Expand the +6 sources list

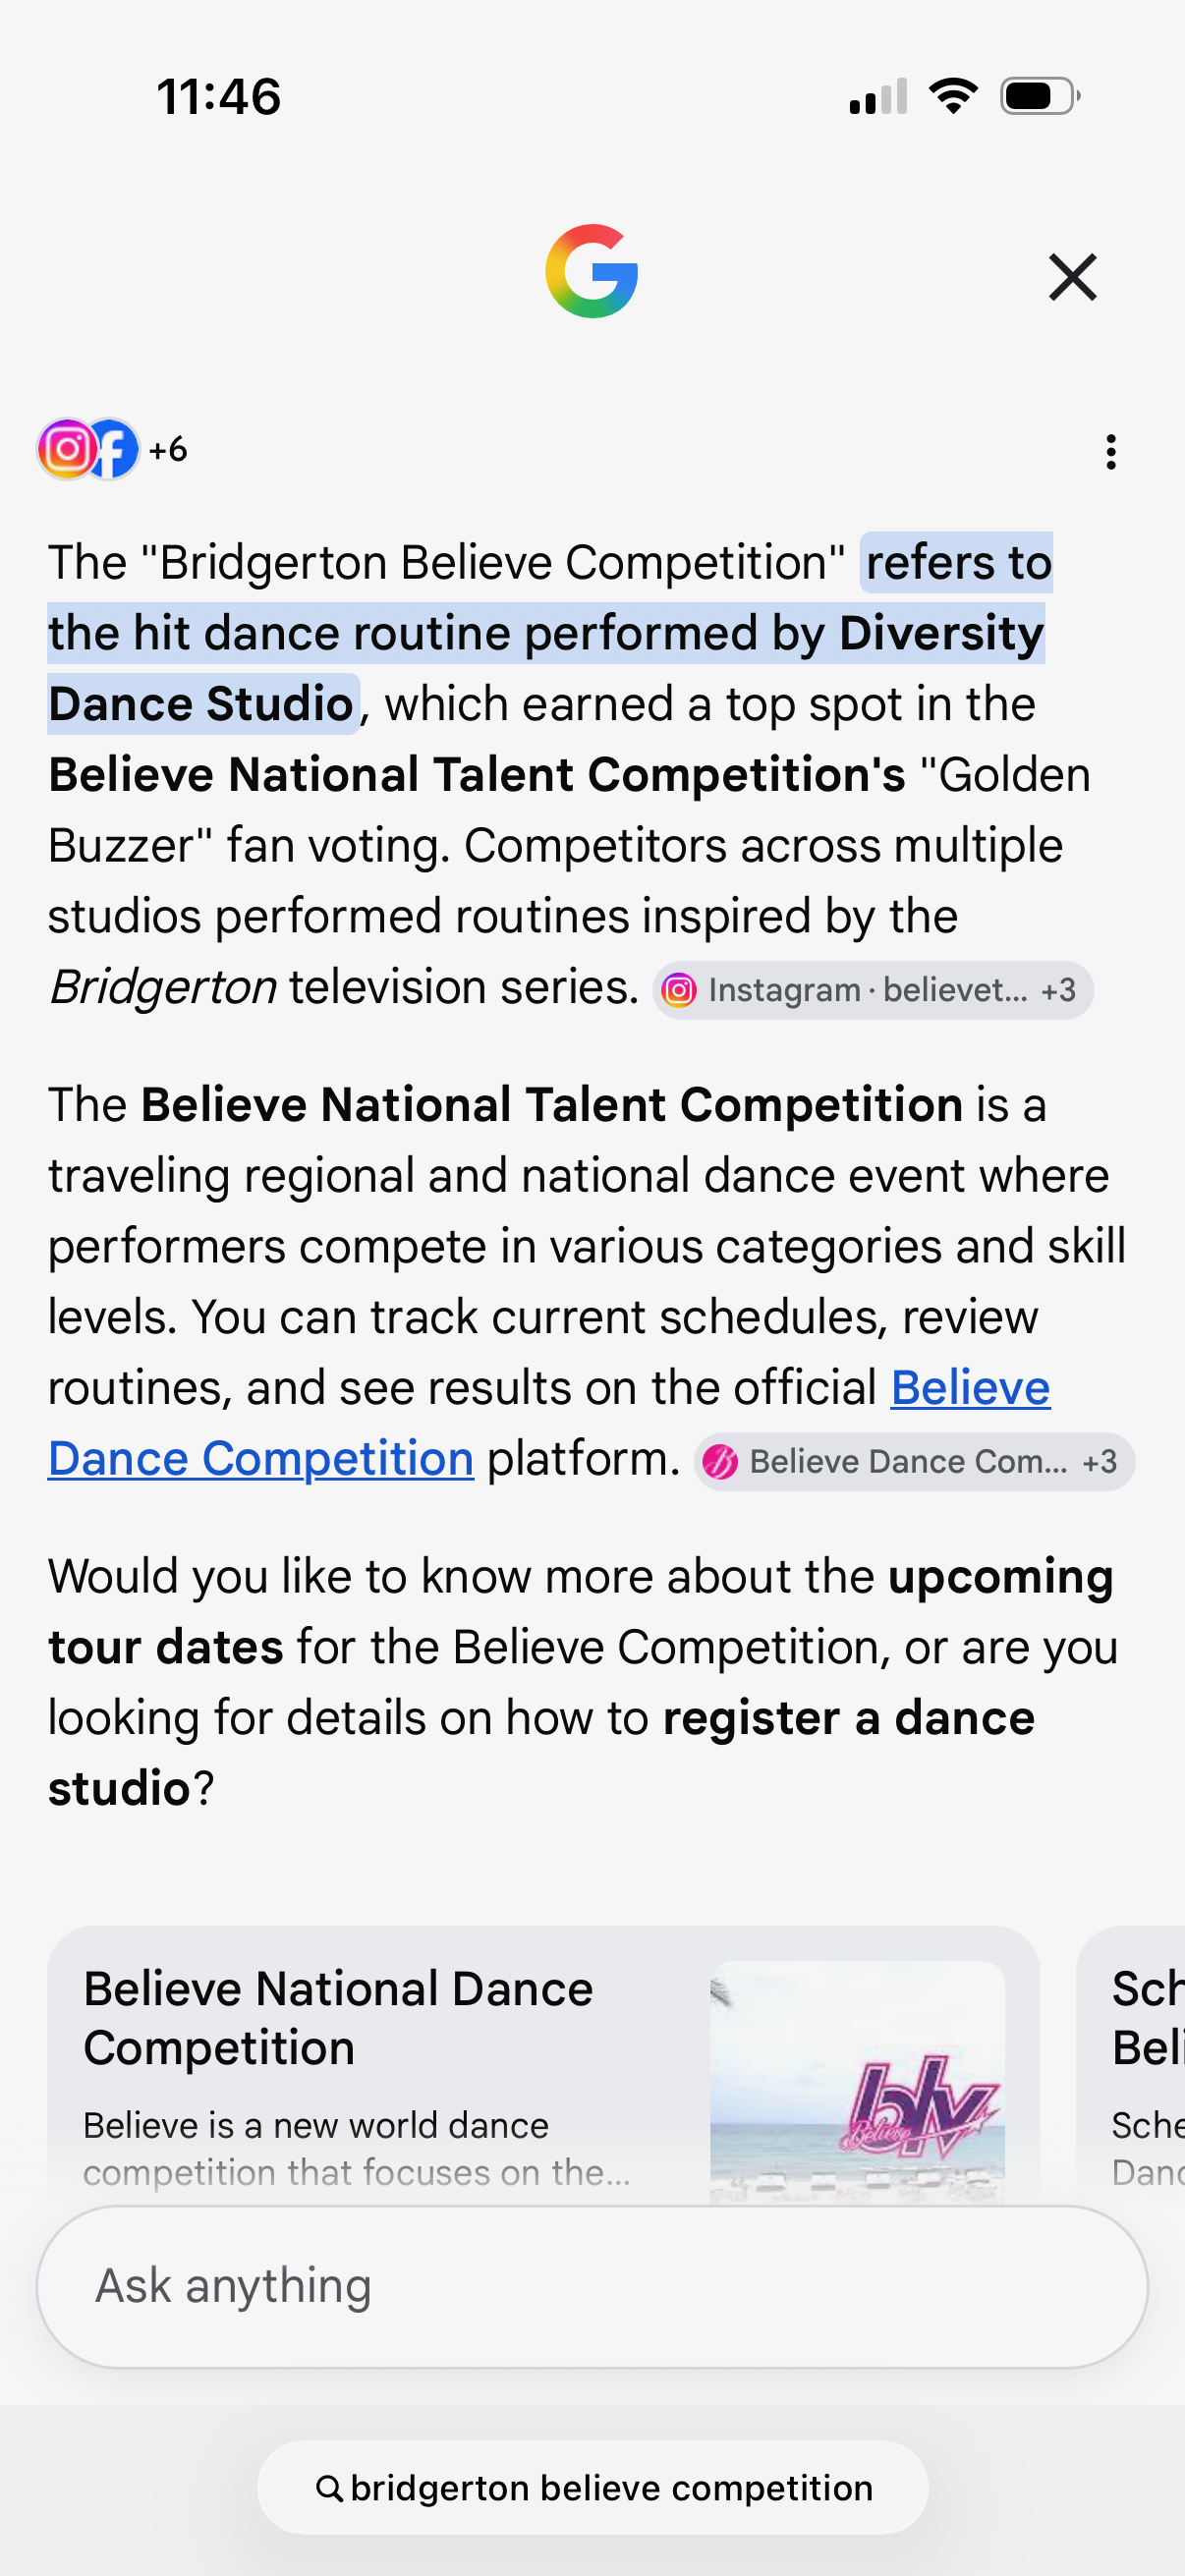coord(168,450)
